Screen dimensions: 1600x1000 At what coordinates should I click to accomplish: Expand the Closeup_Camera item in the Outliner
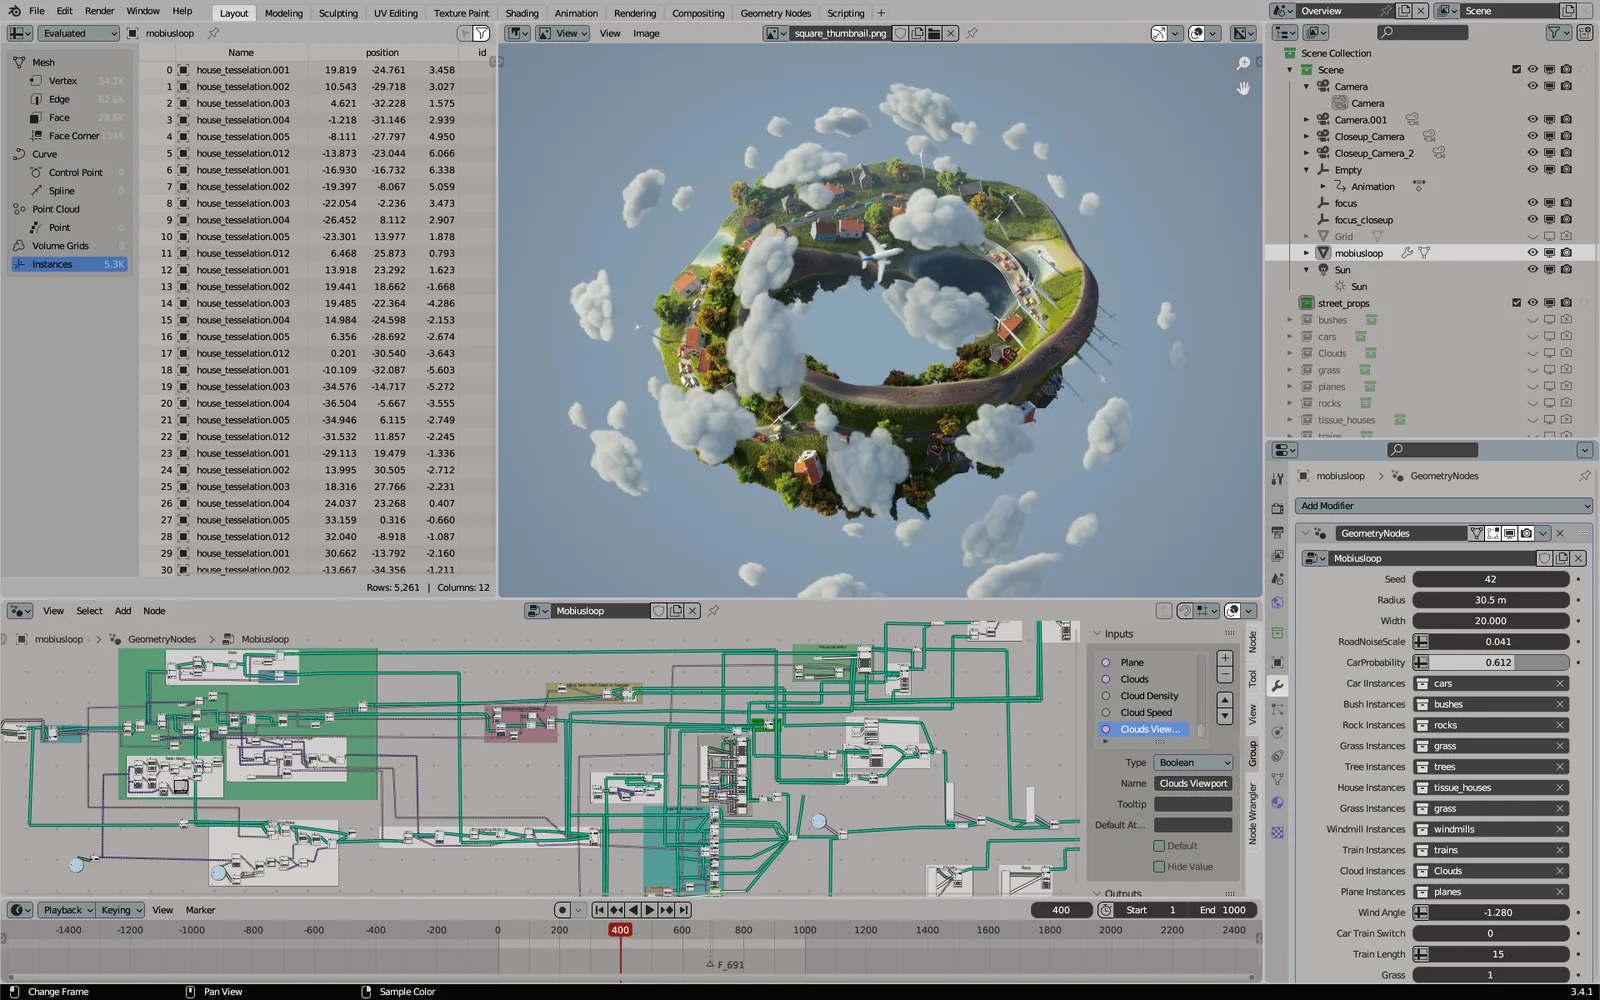pos(1307,136)
